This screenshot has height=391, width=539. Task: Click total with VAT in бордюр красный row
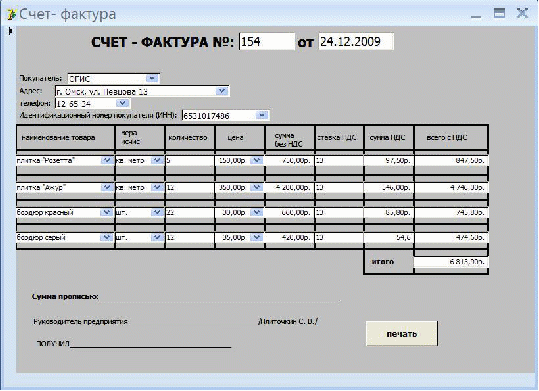tap(451, 213)
